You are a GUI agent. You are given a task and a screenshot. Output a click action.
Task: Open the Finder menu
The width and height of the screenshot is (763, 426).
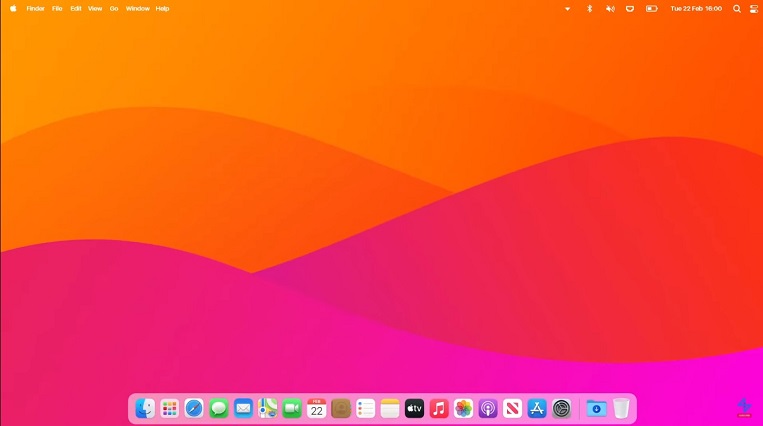36,8
